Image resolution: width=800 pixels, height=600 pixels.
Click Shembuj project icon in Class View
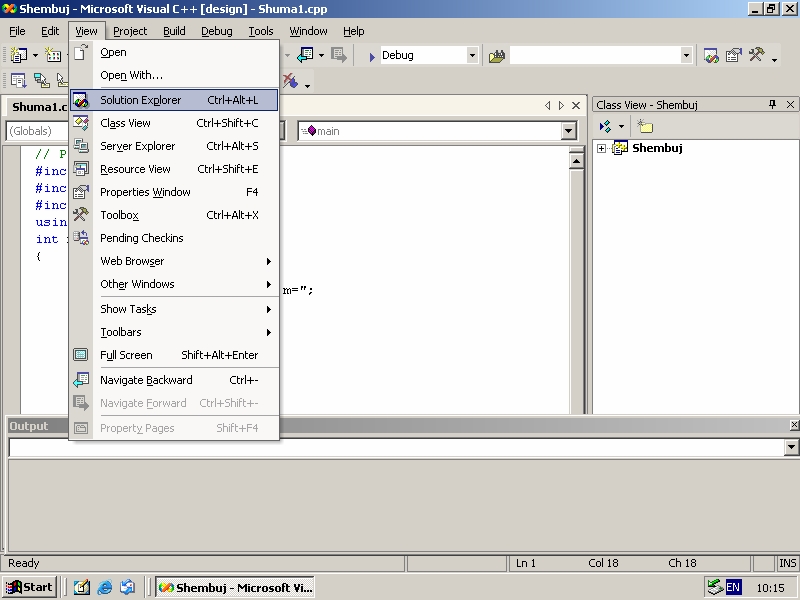(x=620, y=148)
